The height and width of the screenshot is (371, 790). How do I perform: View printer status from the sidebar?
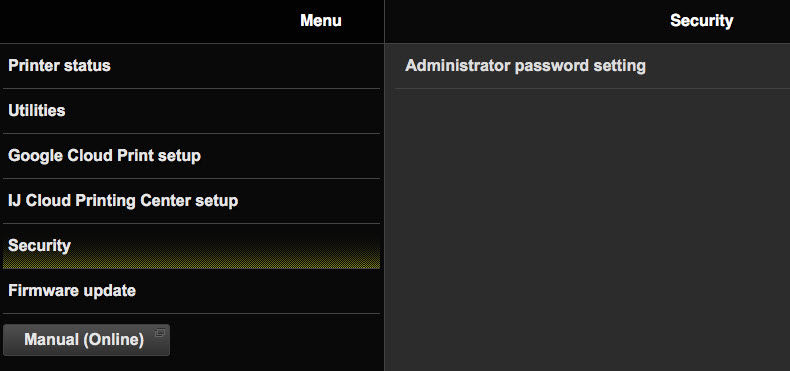click(191, 66)
